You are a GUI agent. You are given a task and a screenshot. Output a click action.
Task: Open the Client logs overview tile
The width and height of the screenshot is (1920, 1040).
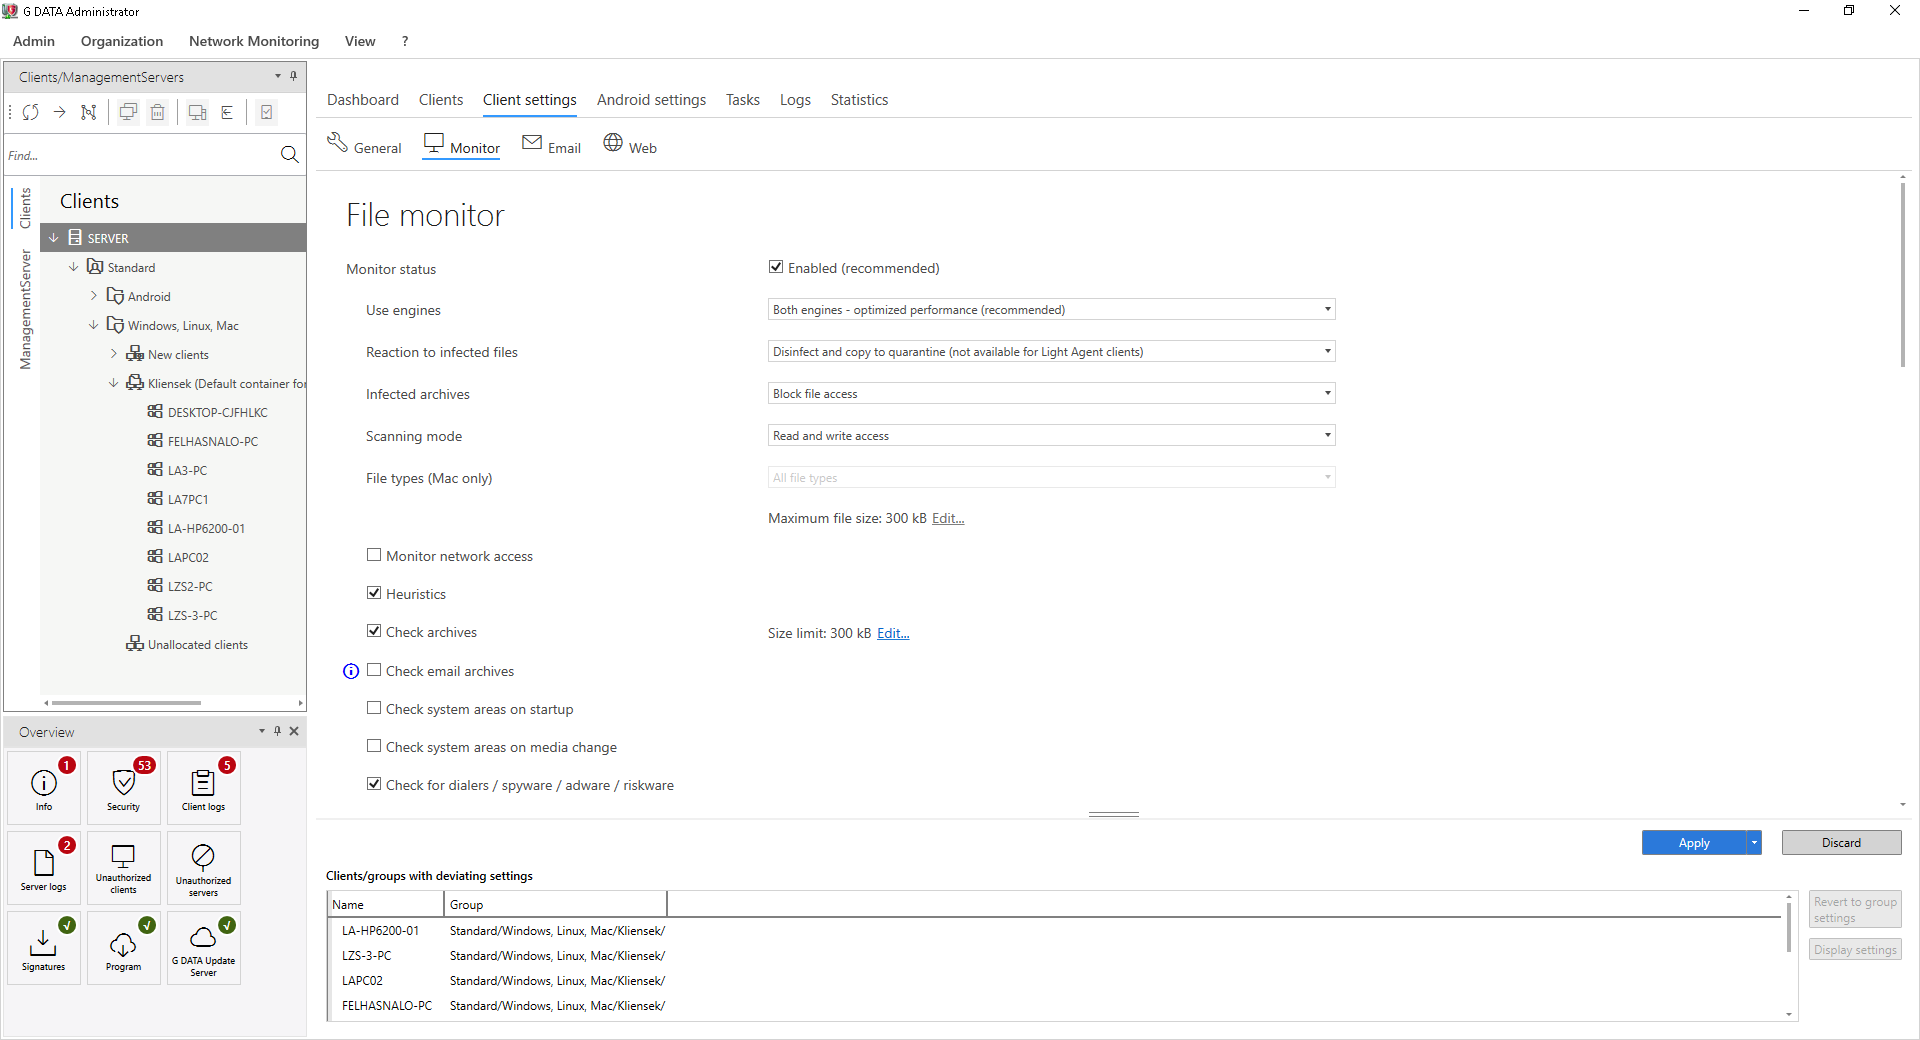(204, 788)
